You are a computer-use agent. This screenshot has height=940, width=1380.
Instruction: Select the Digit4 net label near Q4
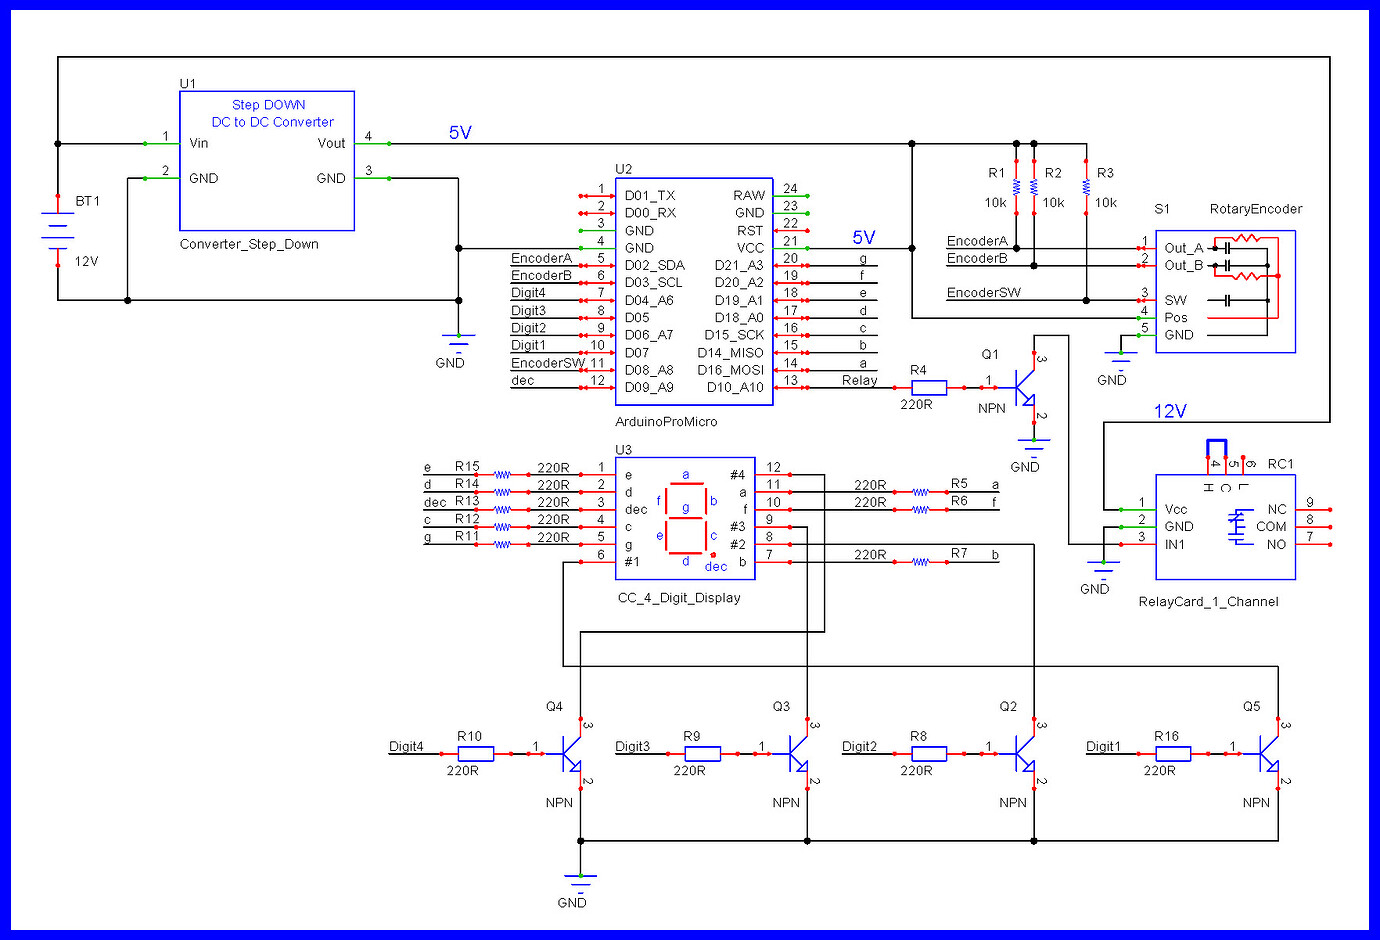[404, 746]
